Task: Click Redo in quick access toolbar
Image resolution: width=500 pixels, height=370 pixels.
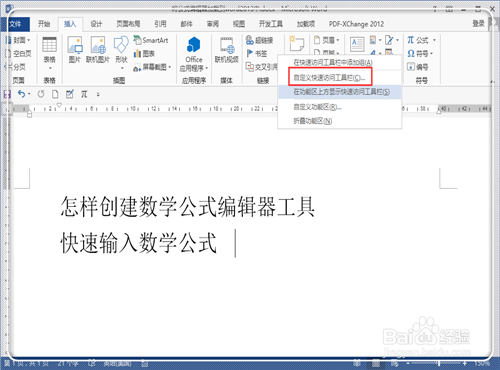Action: [x=41, y=94]
